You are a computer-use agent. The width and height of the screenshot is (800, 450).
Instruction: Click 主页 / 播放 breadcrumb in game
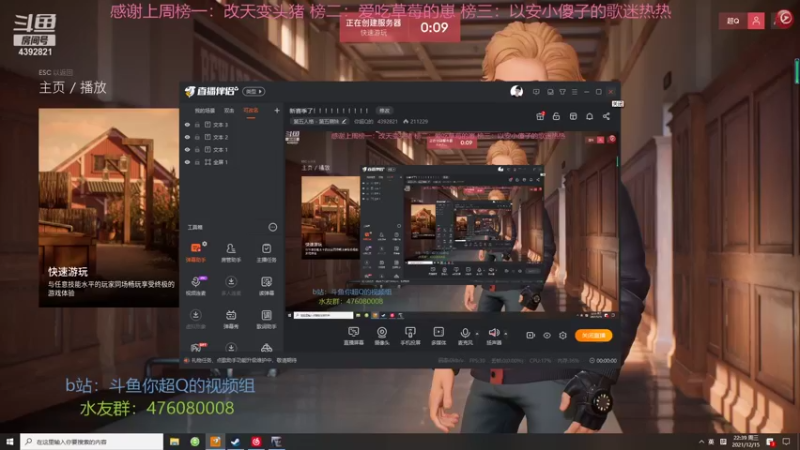(72, 87)
